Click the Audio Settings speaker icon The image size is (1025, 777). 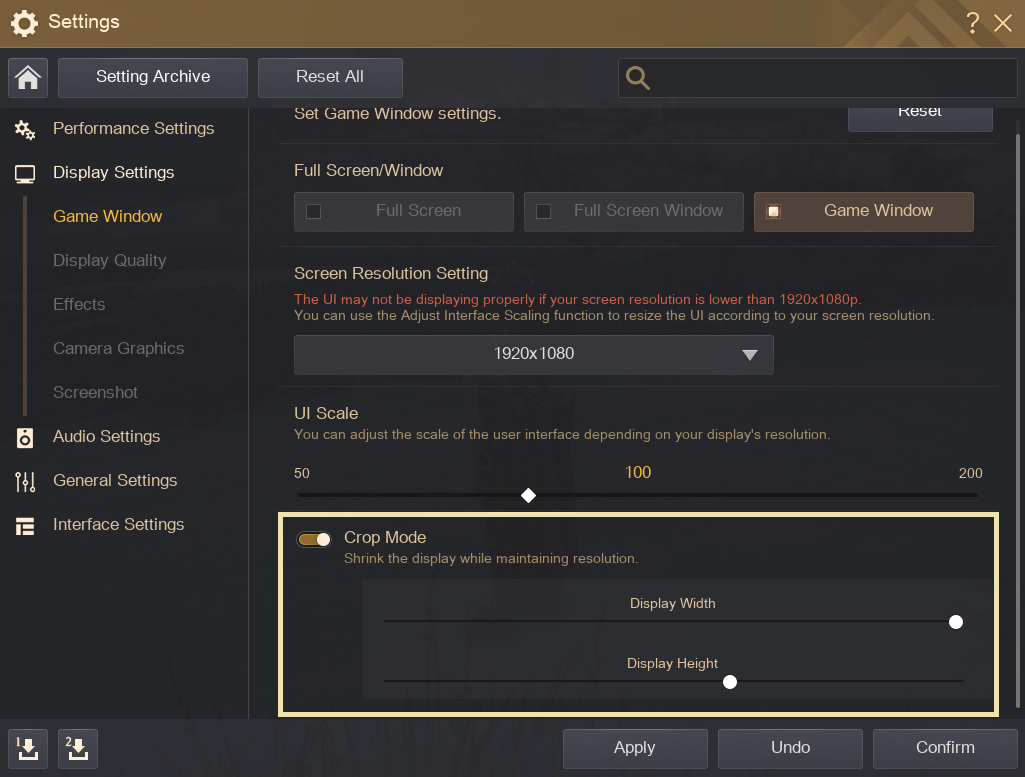[x=25, y=438]
